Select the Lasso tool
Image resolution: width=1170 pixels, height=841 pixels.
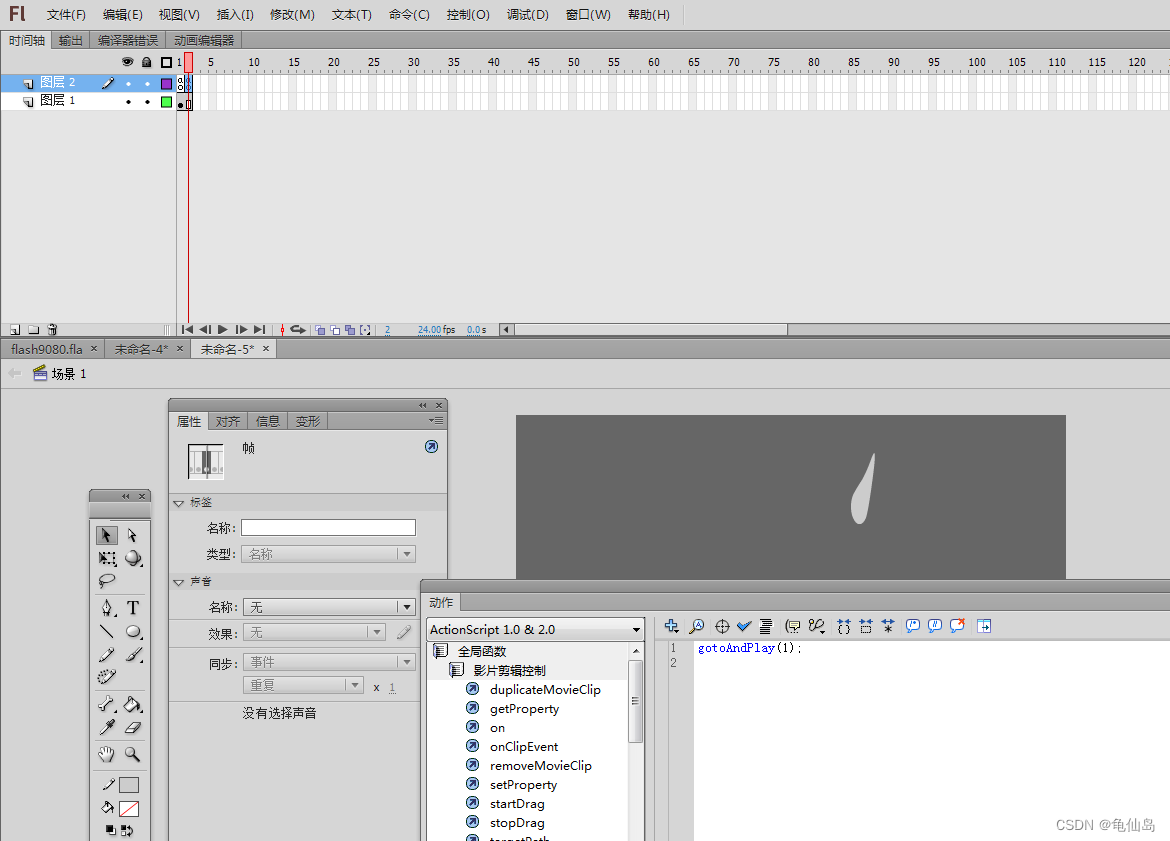point(107,581)
